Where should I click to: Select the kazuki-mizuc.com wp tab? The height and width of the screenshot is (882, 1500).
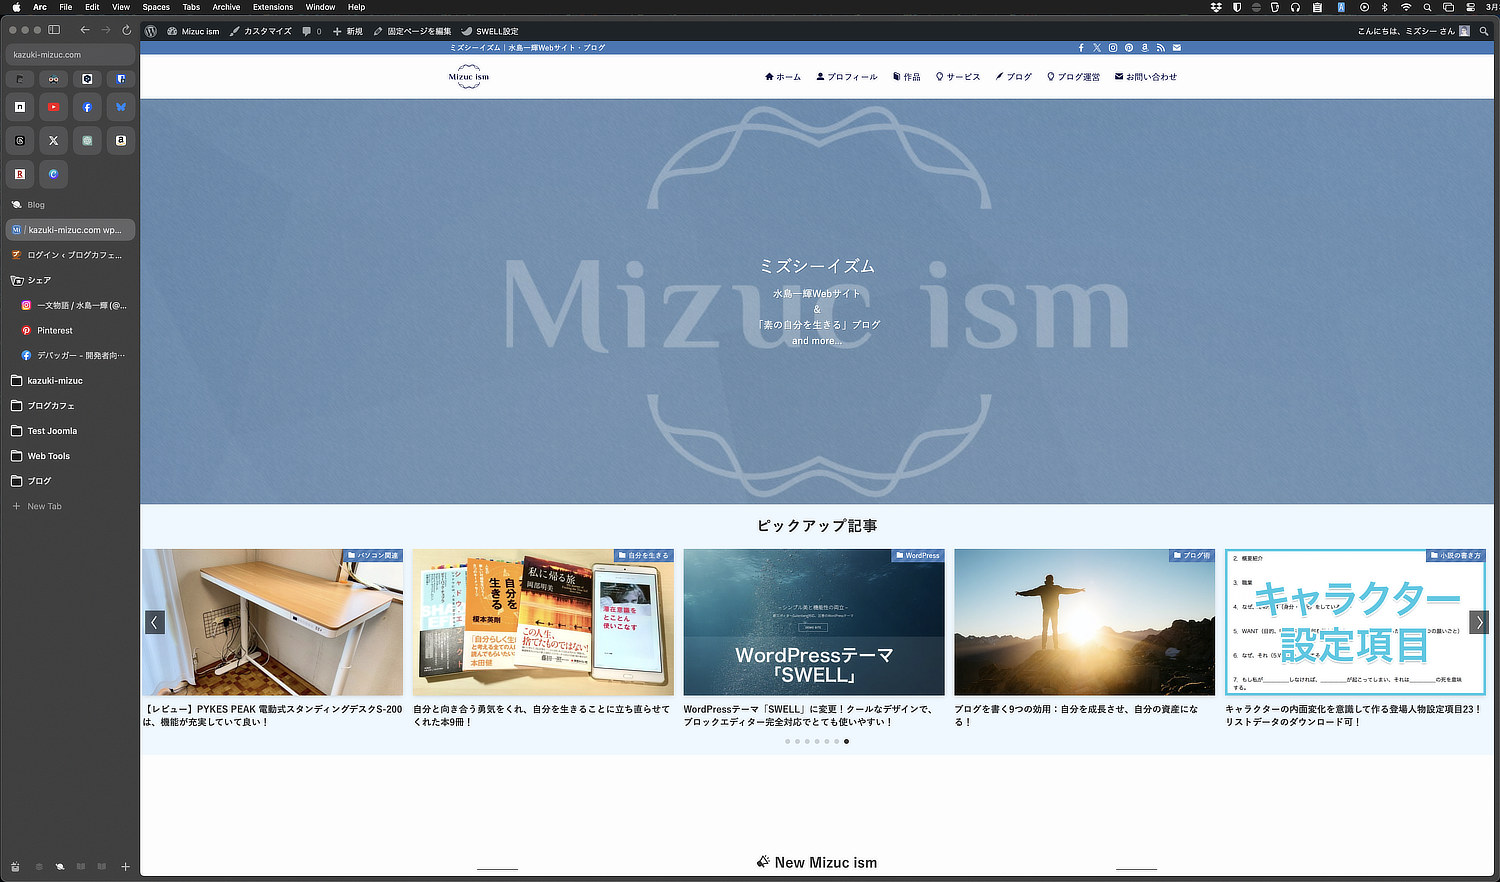click(70, 230)
